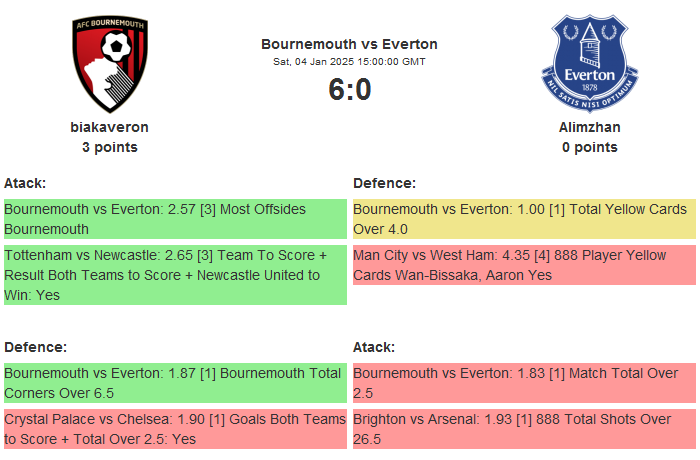
Task: Select the Tottenham vs Newcastle bet row
Action: [x=174, y=274]
